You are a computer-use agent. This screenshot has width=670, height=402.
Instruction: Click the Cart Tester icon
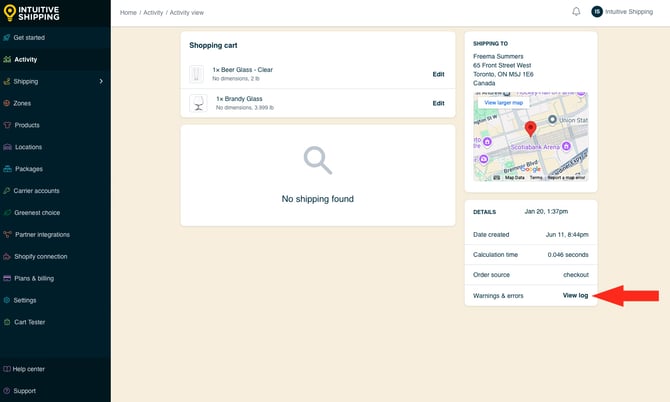point(7,322)
